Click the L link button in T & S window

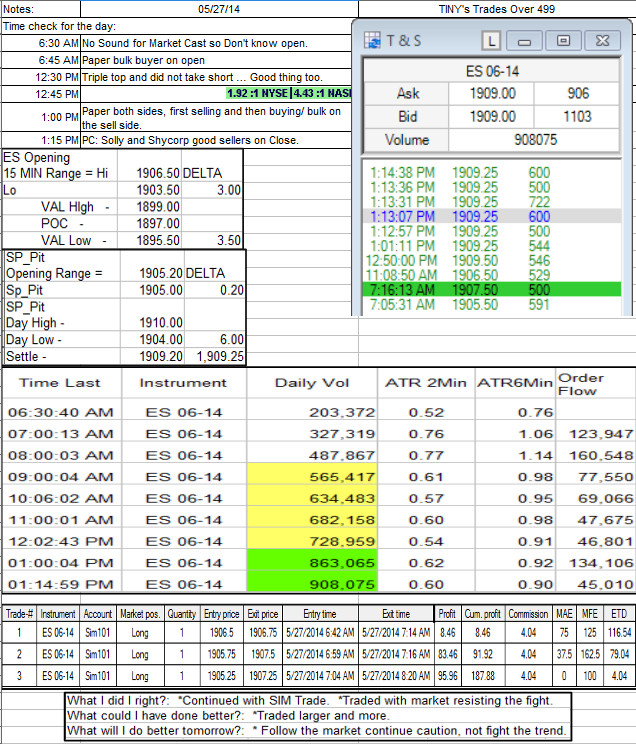[x=491, y=41]
